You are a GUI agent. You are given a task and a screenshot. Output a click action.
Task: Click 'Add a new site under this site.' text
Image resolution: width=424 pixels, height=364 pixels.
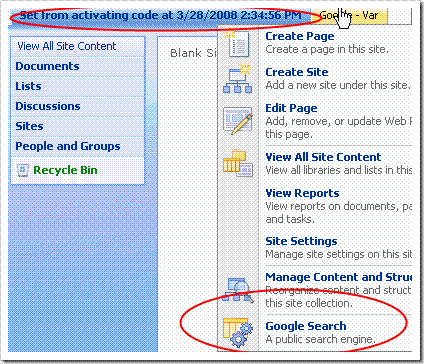pyautogui.click(x=338, y=85)
